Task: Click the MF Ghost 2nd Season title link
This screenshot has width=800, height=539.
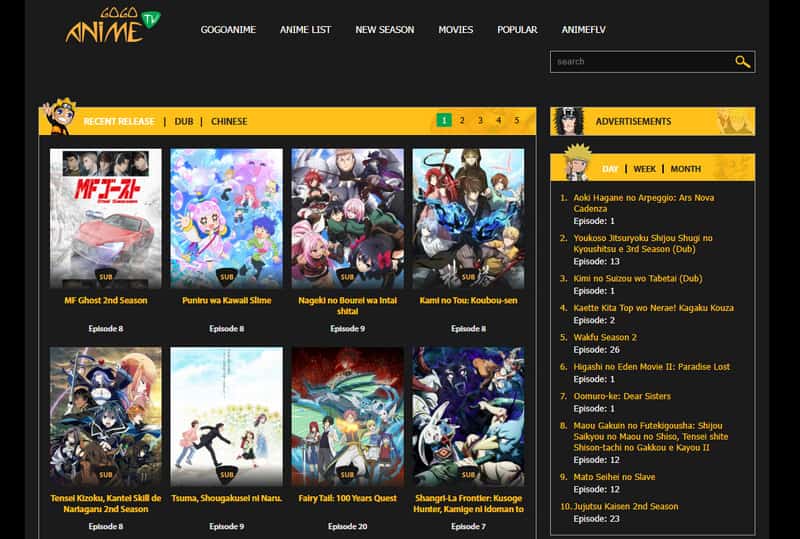Action: pyautogui.click(x=106, y=300)
